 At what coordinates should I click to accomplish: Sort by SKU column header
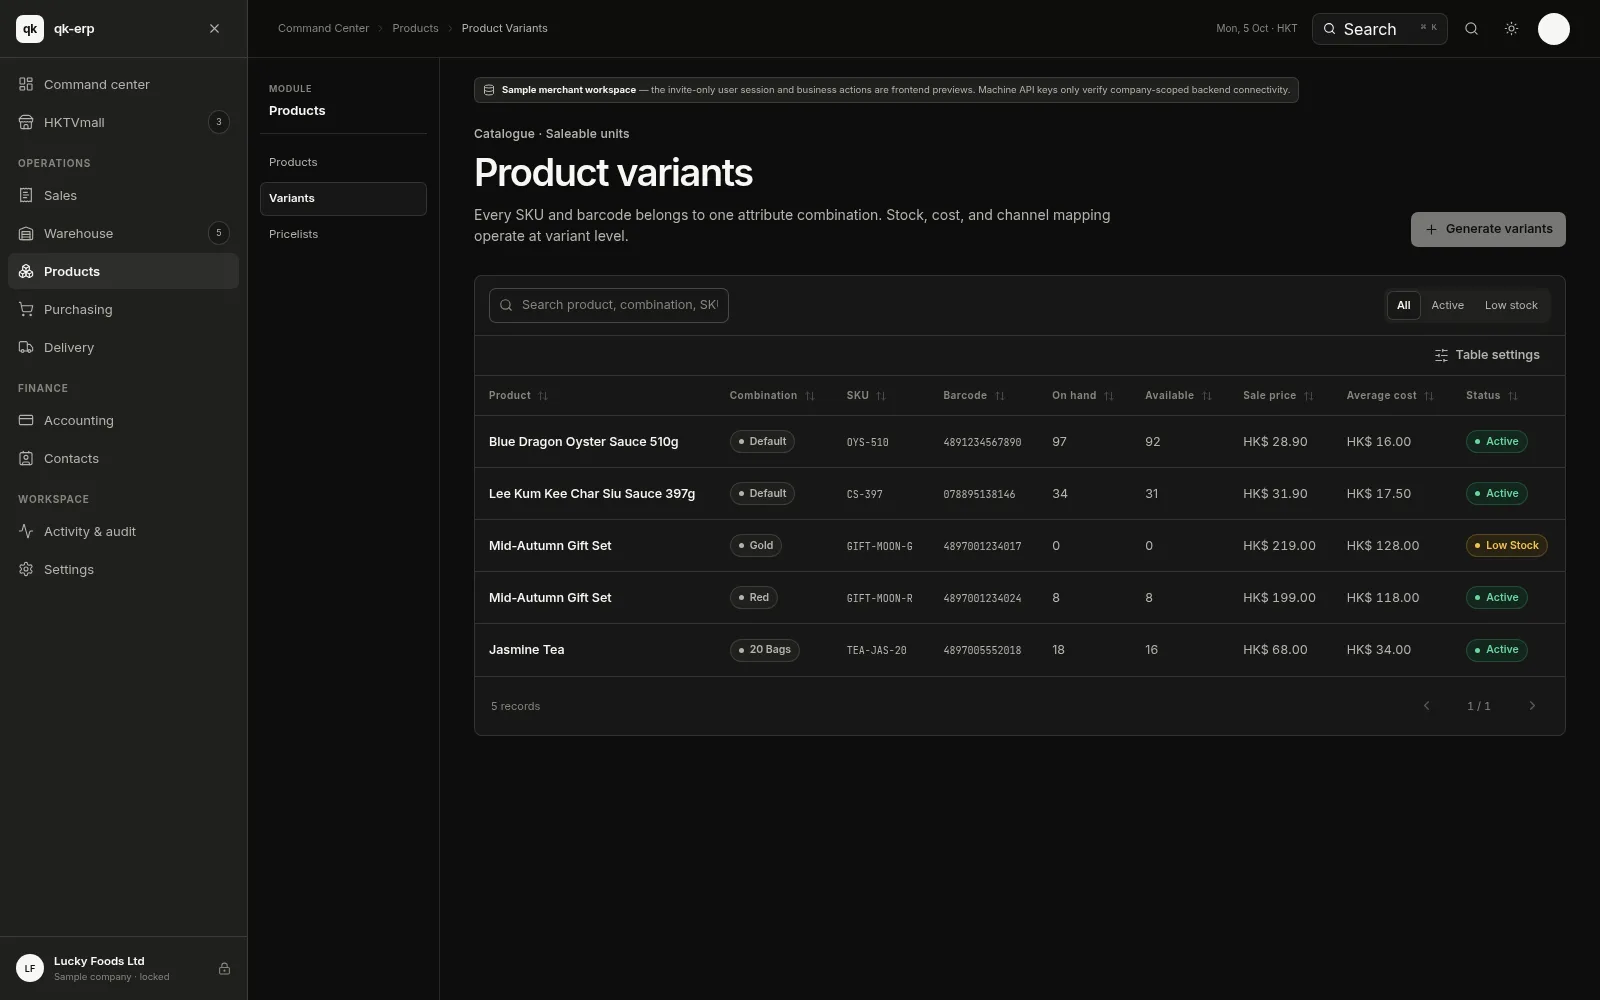coord(866,396)
